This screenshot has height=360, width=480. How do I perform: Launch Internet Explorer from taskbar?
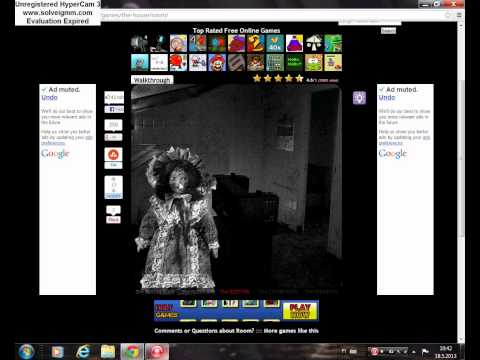tap(83, 352)
